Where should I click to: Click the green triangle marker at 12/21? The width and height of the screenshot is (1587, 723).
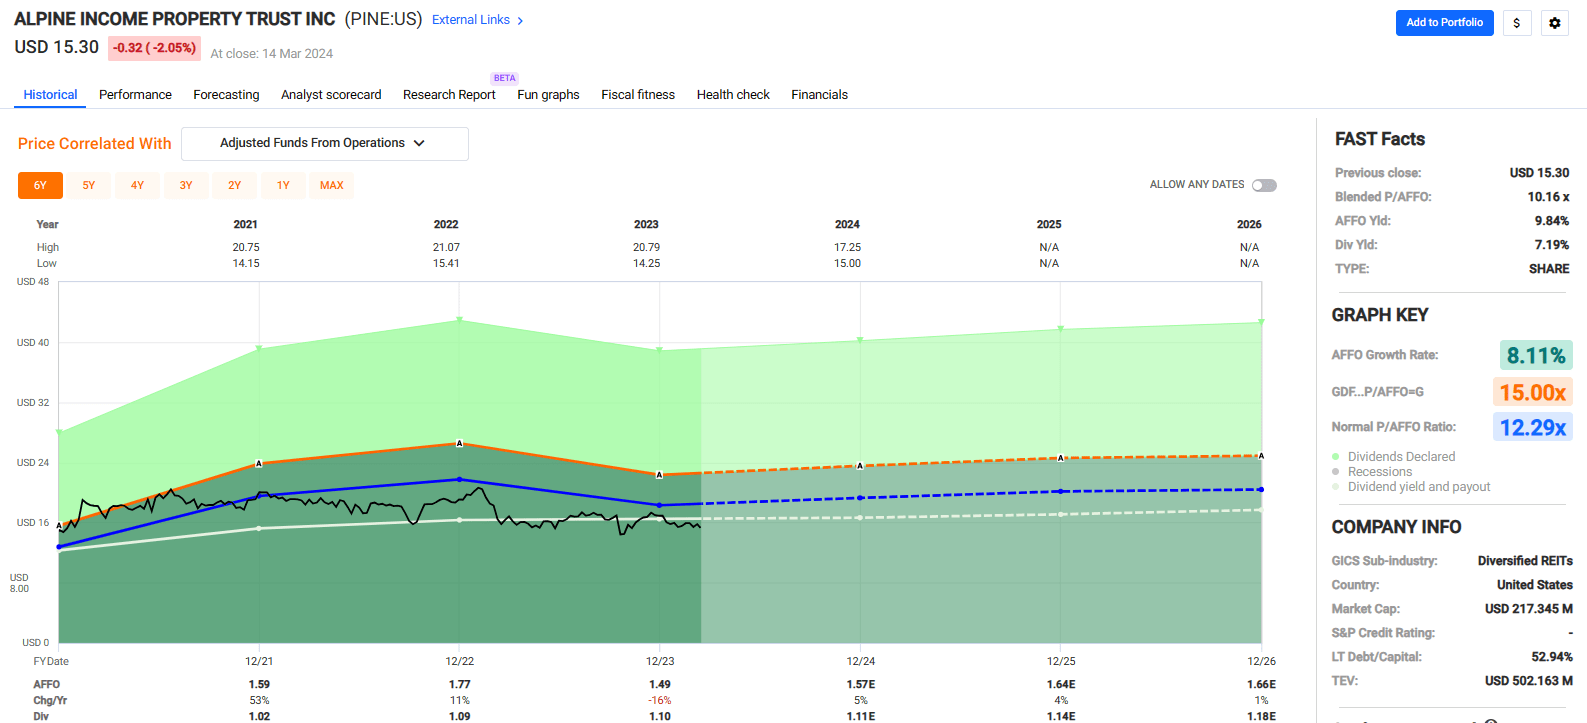[259, 348]
